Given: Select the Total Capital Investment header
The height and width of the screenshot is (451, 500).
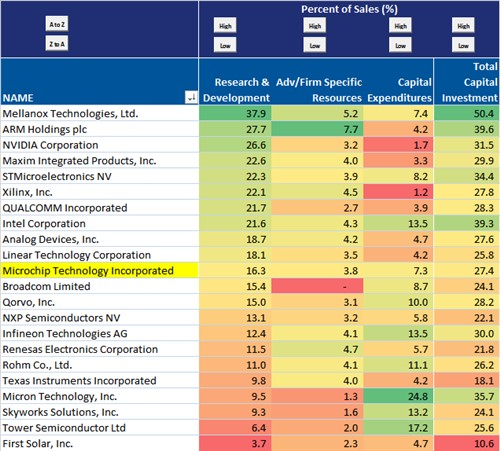Looking at the screenshot, I should pyautogui.click(x=467, y=81).
